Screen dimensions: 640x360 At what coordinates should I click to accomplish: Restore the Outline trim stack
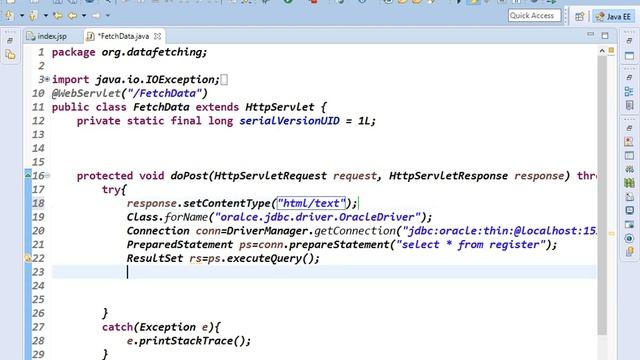click(629, 77)
